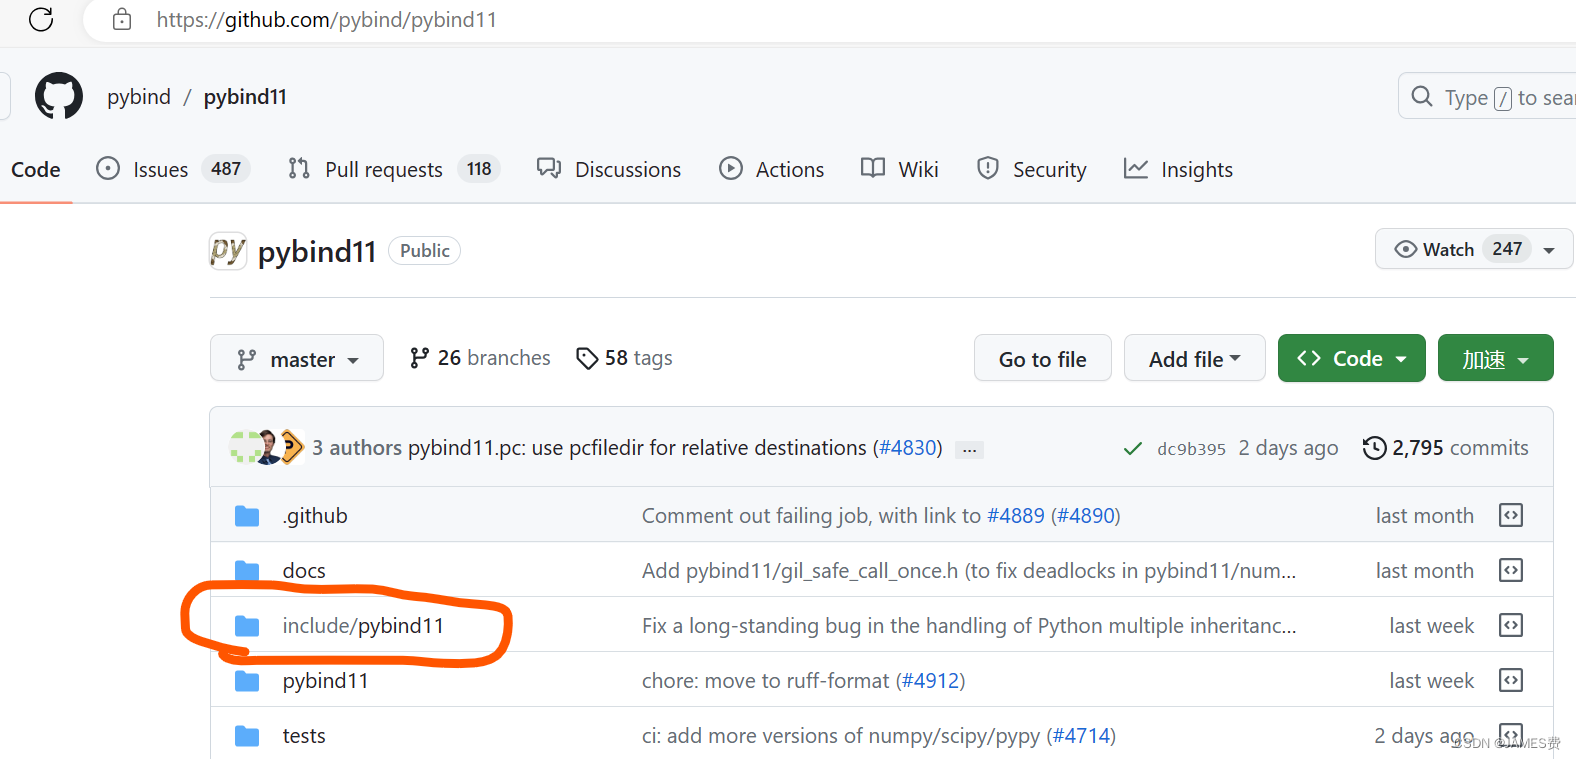The width and height of the screenshot is (1576, 759).
Task: Open code view icon on pybind11 row
Action: click(1511, 680)
